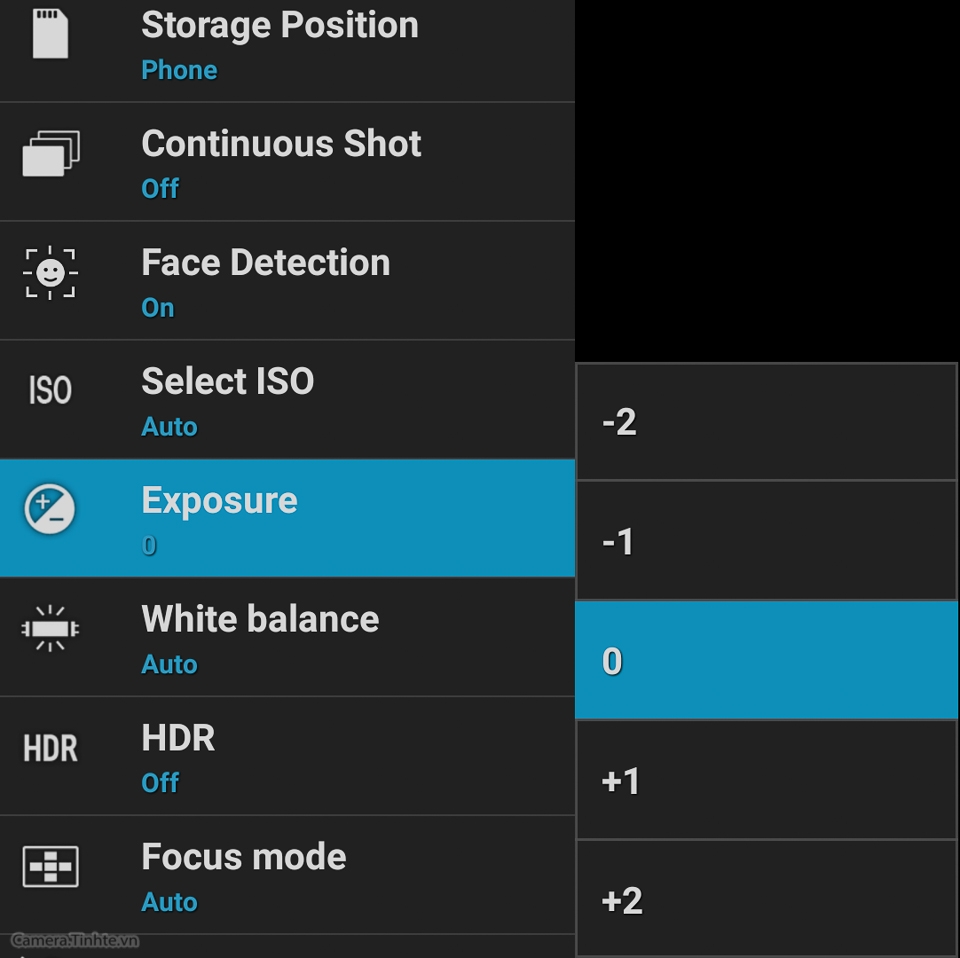Set exposure to +1
The width and height of the screenshot is (960, 958).
tap(767, 780)
